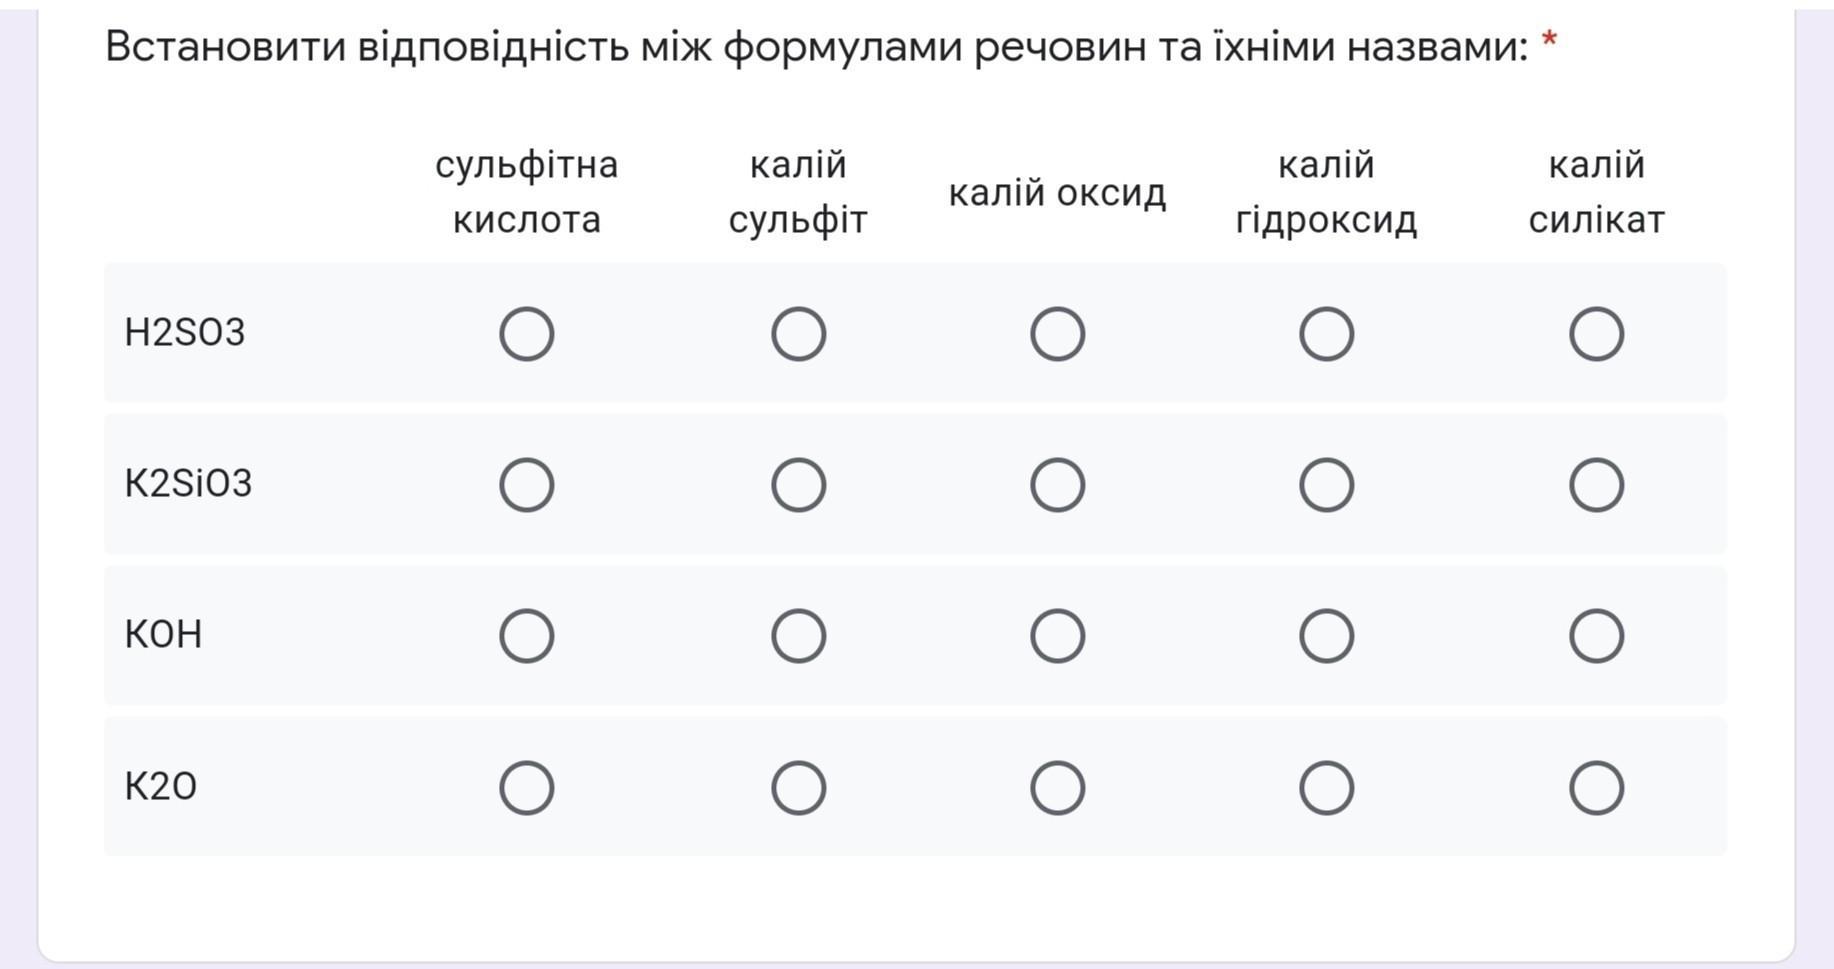The height and width of the screenshot is (969, 1834).
Task: Select калій гідроксид for KOH
Action: (x=1326, y=636)
